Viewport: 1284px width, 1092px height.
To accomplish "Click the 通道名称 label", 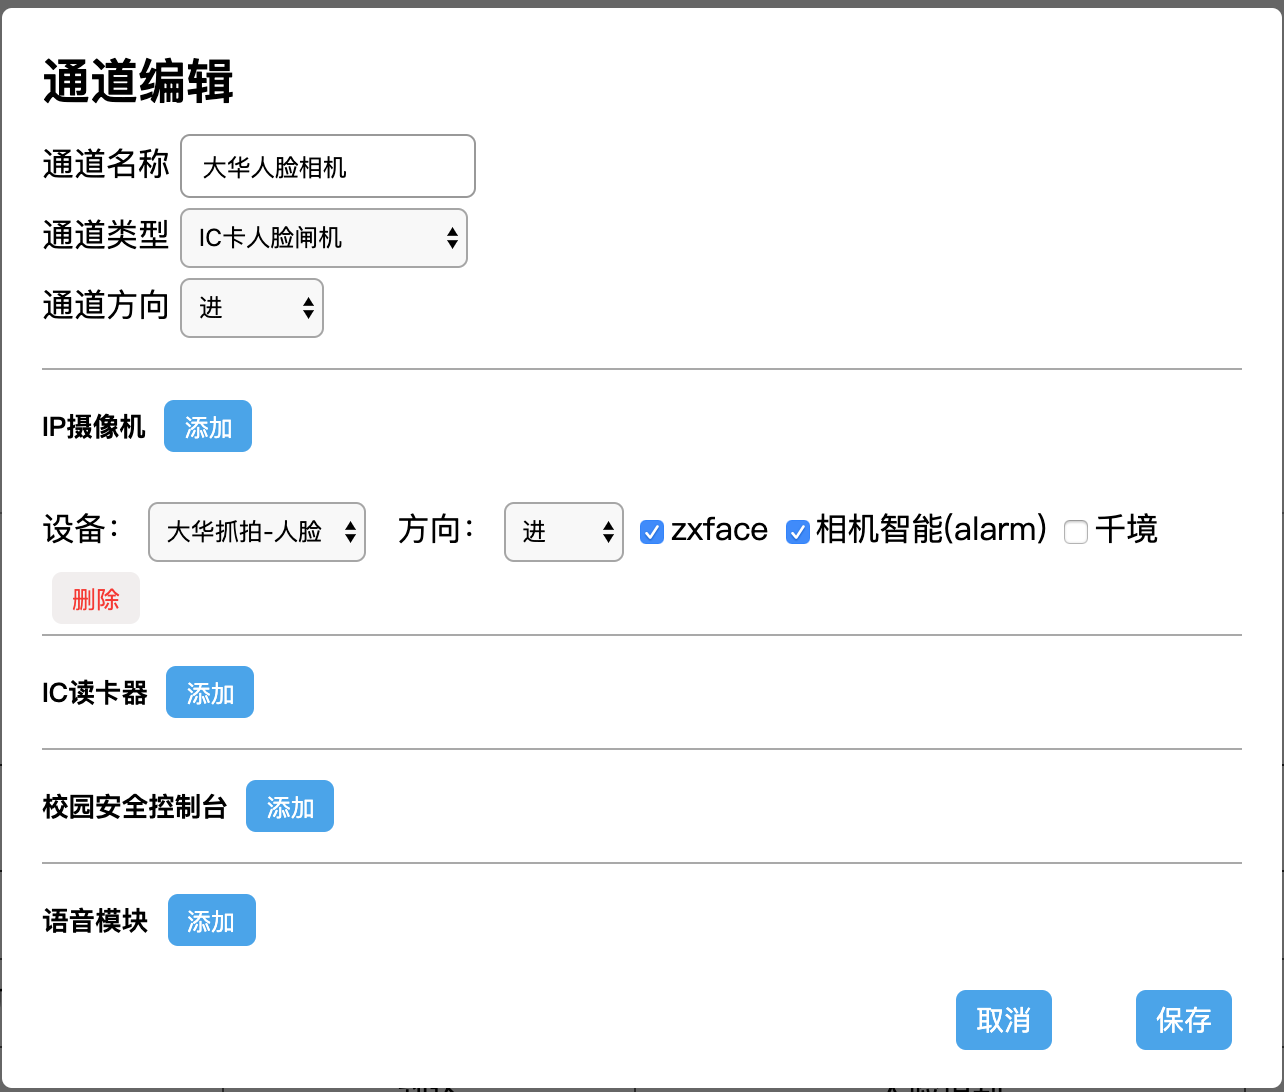I will click(x=106, y=164).
